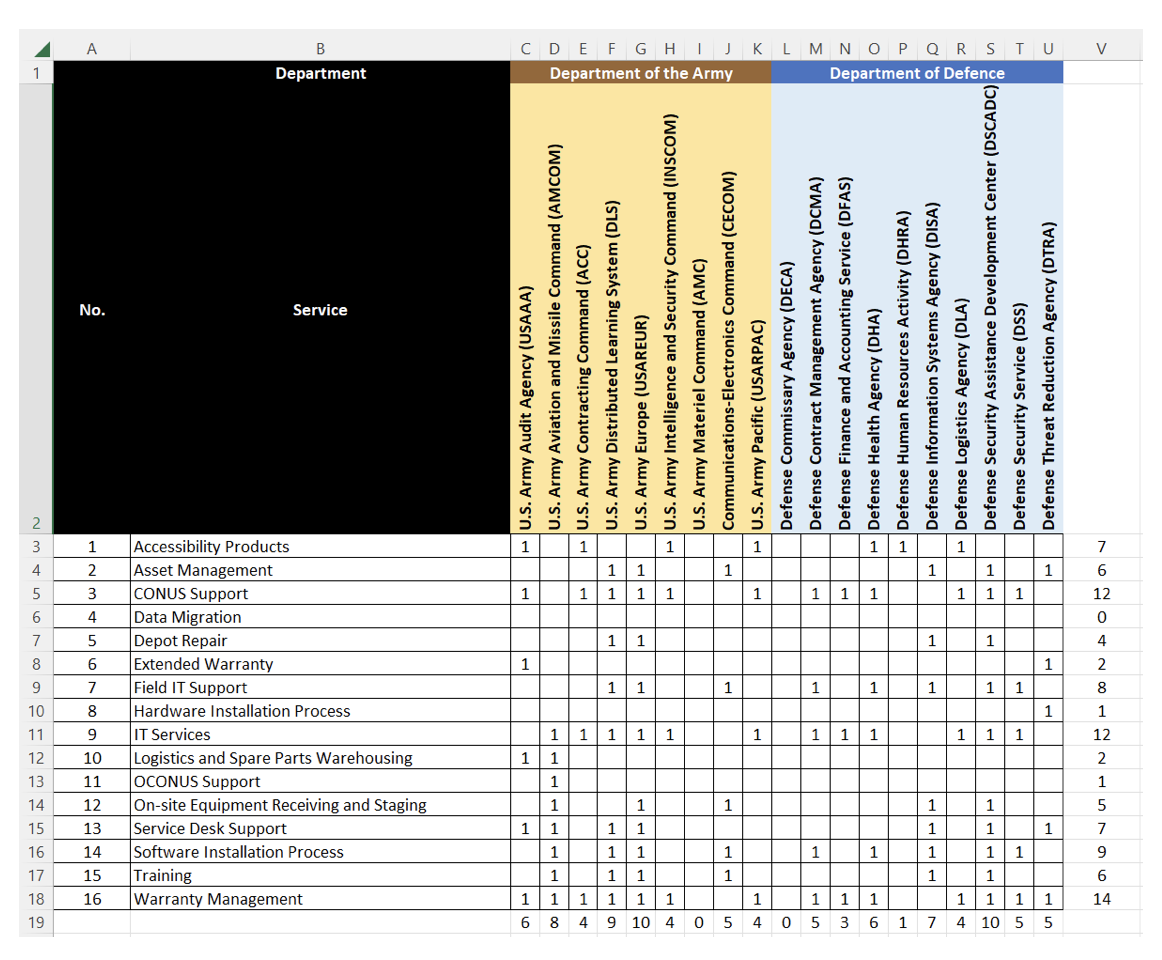Image resolution: width=1162 pixels, height=960 pixels.
Task: Select the 'U.S. Army Contracting Command (ACC)' heading
Action: [583, 309]
